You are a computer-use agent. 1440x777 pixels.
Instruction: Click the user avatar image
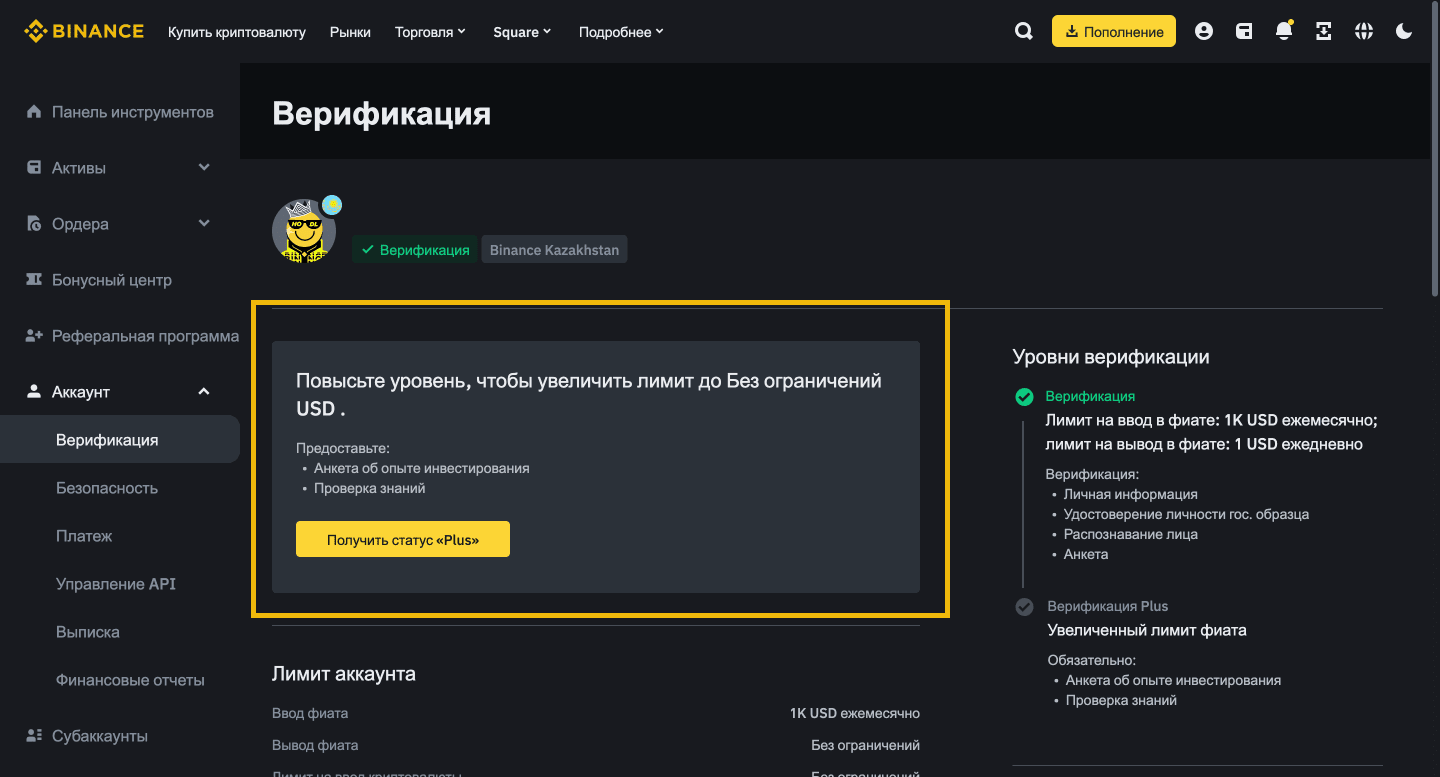click(x=303, y=230)
